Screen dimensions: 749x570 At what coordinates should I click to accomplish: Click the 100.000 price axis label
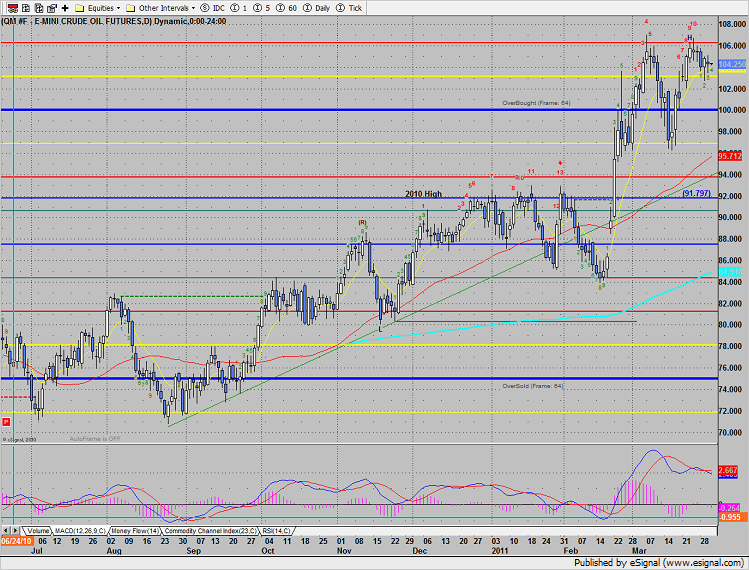(732, 110)
